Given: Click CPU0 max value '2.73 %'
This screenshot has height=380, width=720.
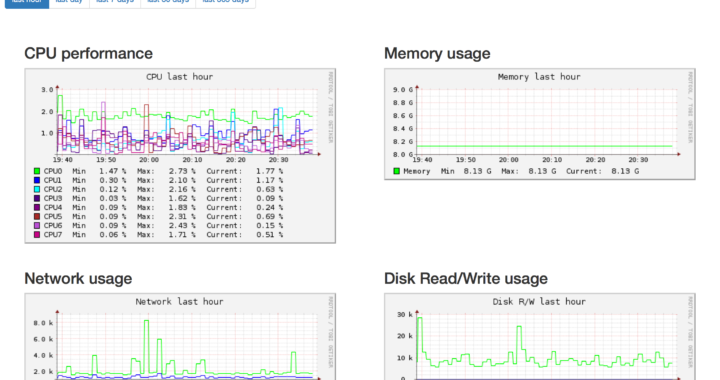Looking at the screenshot, I should (x=182, y=171).
